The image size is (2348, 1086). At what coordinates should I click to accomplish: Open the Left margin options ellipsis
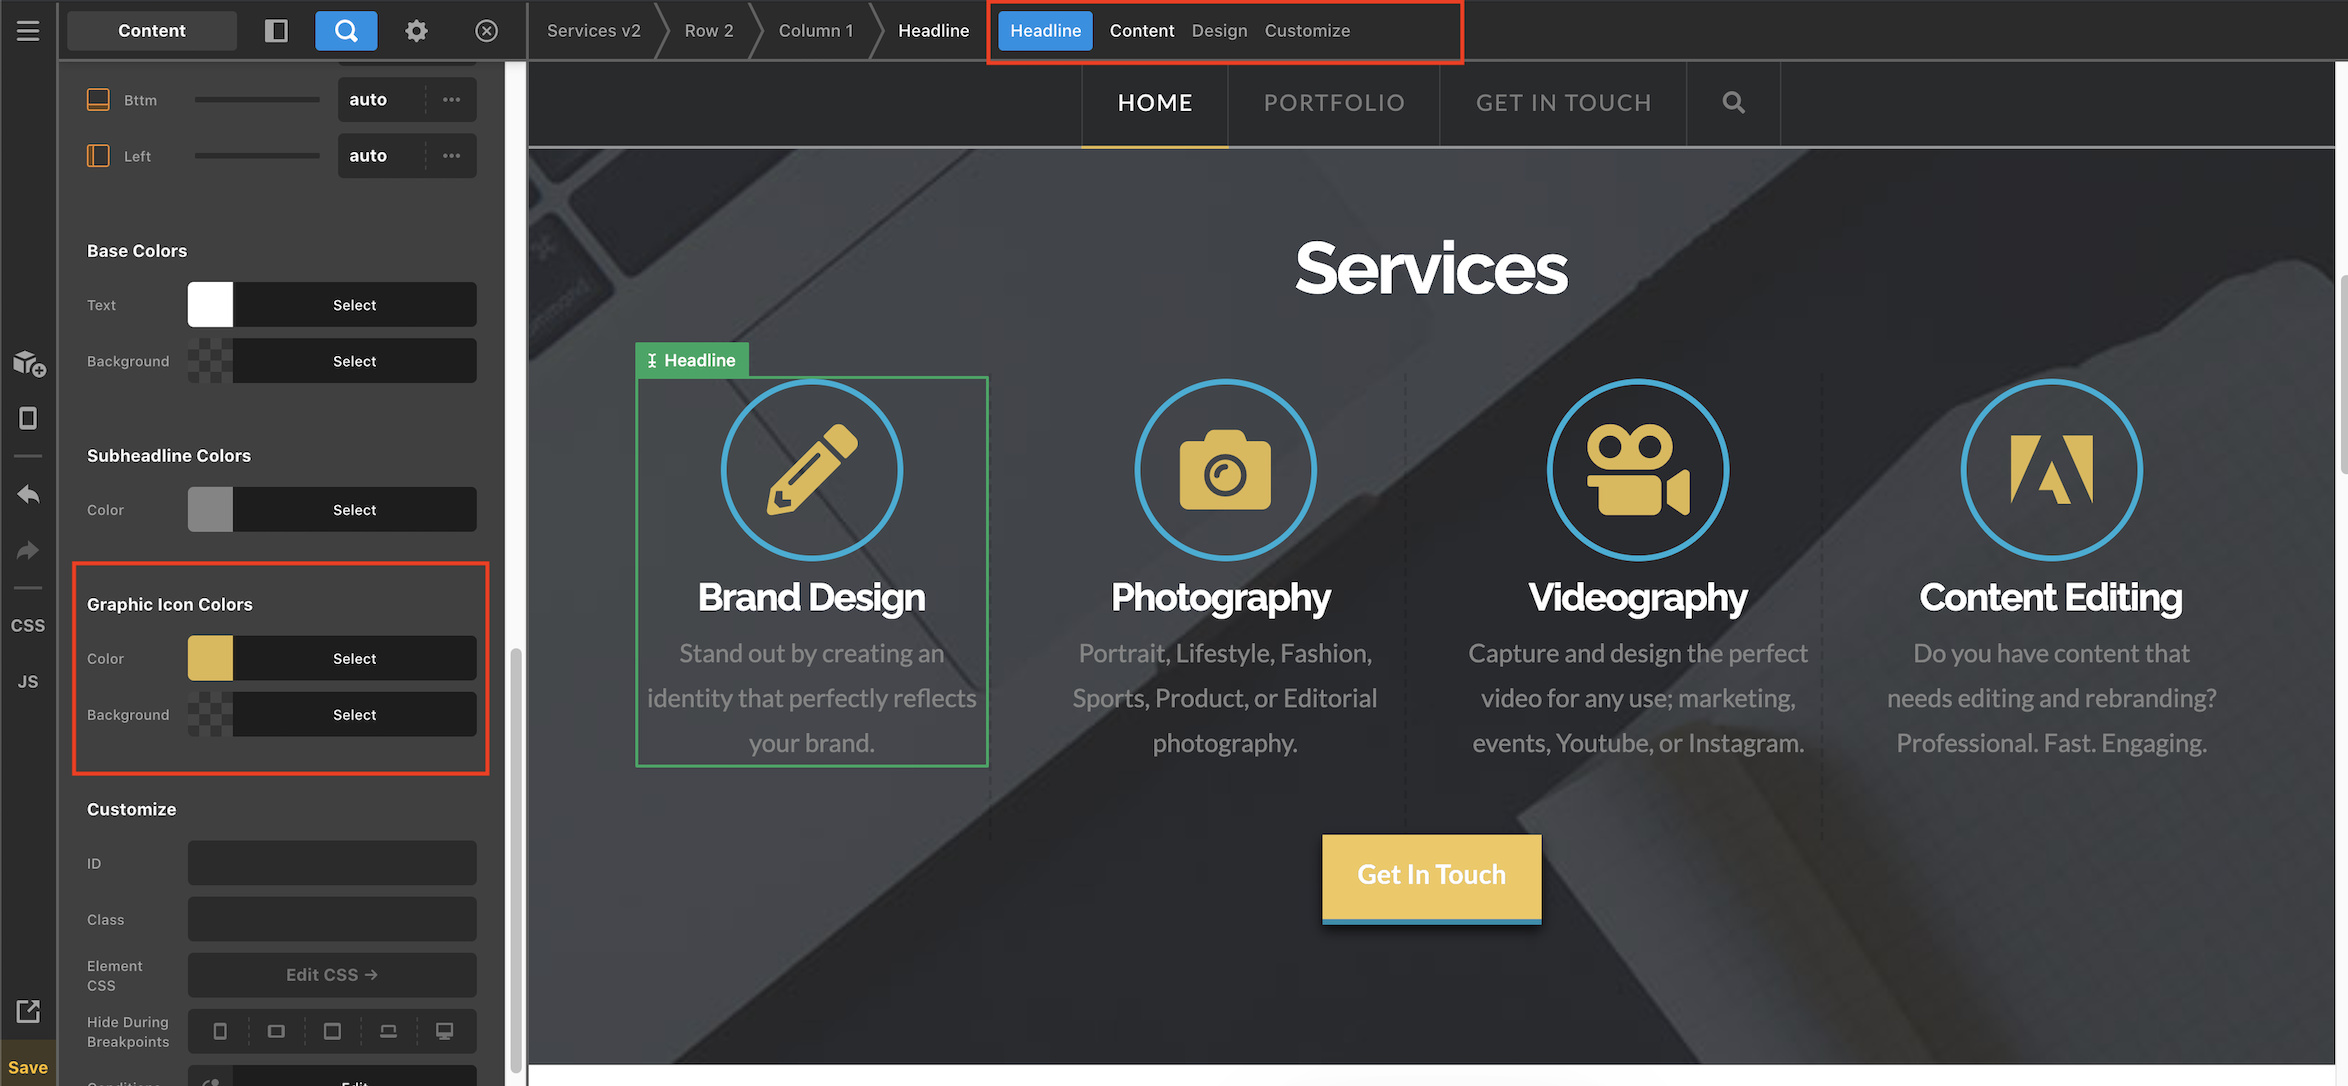tap(452, 156)
